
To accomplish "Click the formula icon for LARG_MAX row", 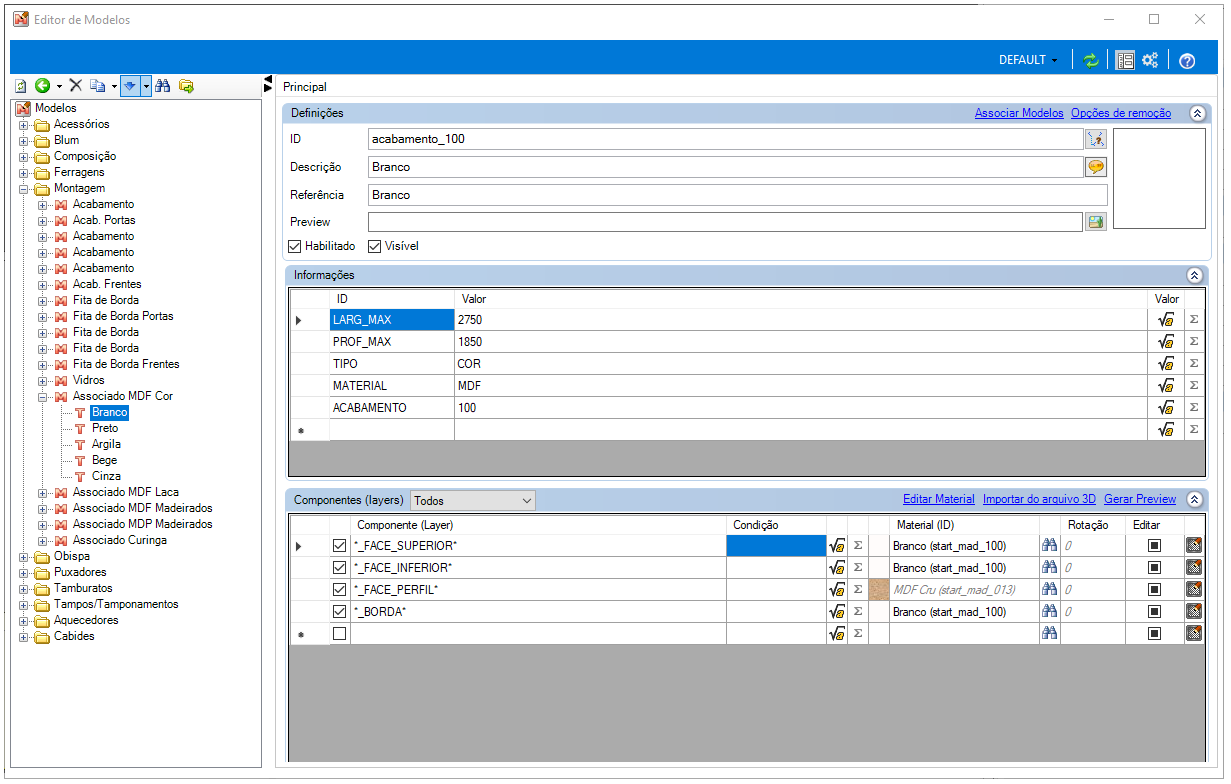I will [x=1165, y=320].
